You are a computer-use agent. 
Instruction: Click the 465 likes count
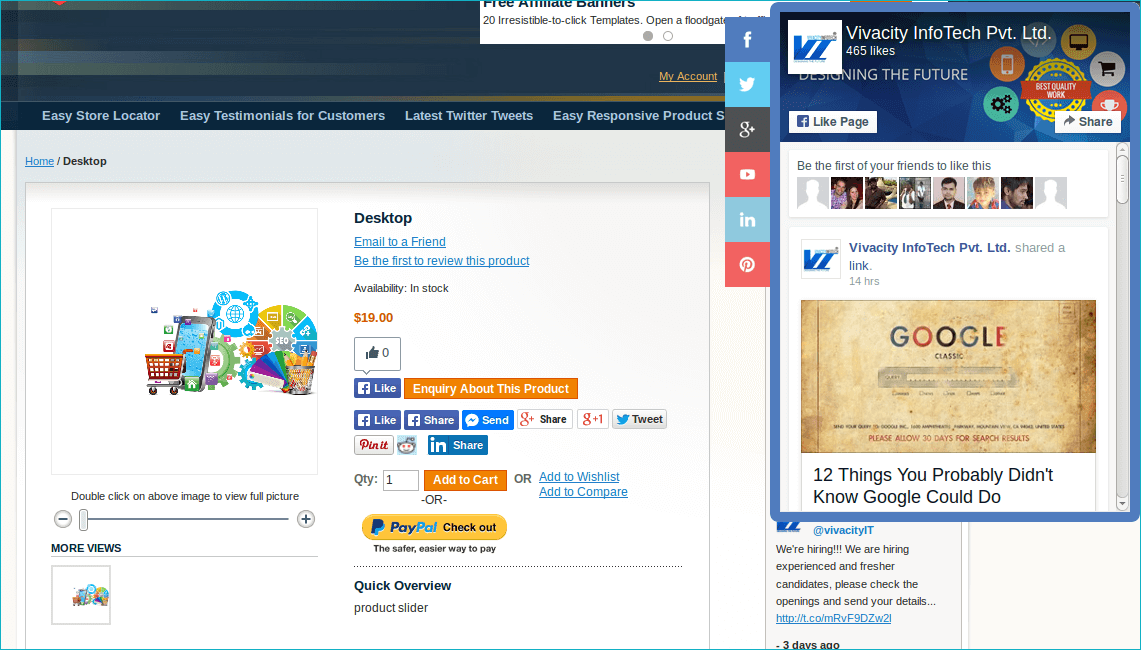[x=870, y=51]
